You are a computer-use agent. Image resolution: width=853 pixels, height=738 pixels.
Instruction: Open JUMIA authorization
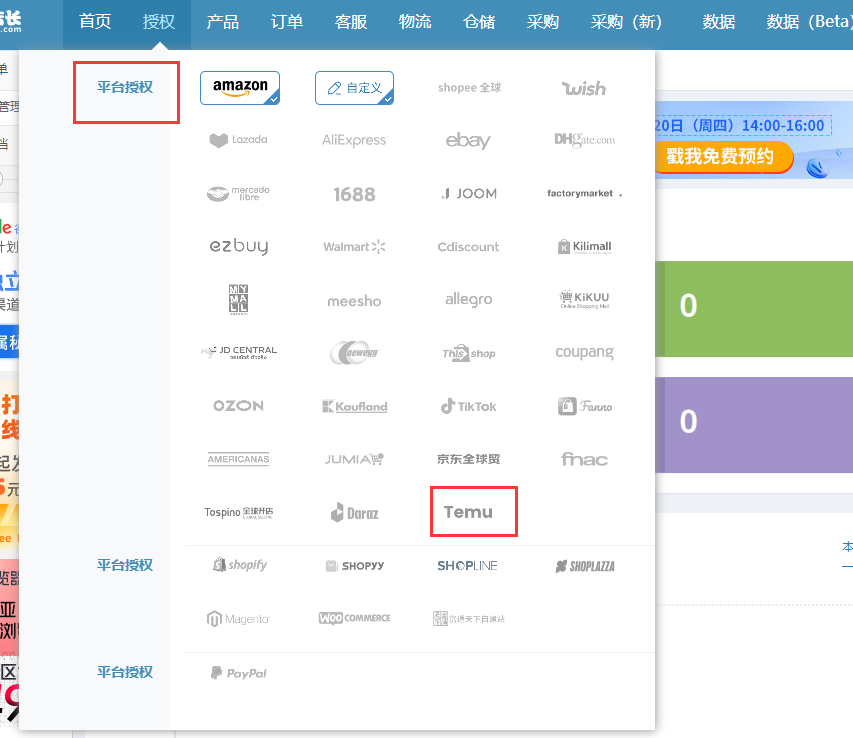pyautogui.click(x=354, y=459)
